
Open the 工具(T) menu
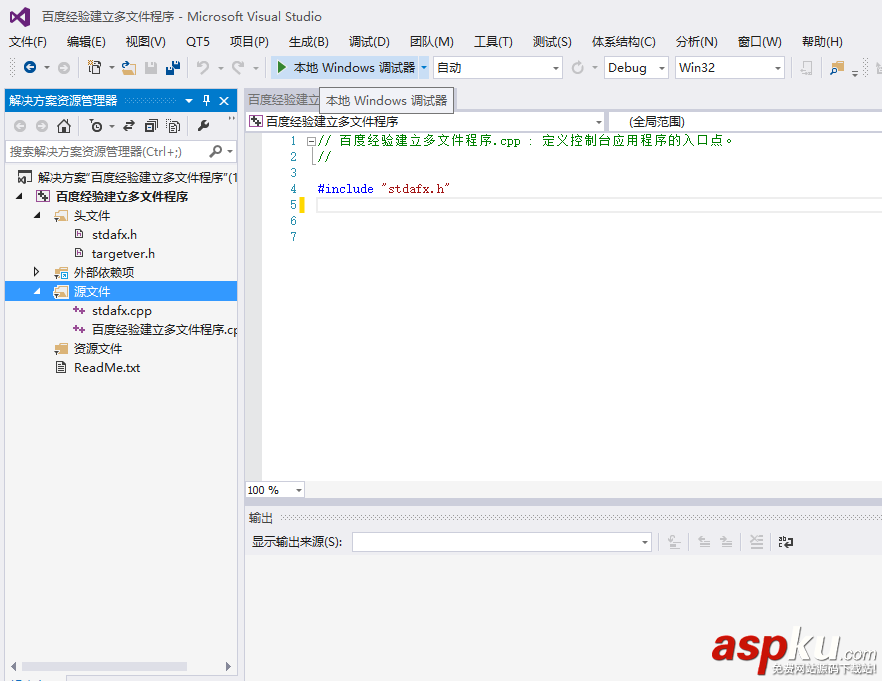pyautogui.click(x=493, y=42)
